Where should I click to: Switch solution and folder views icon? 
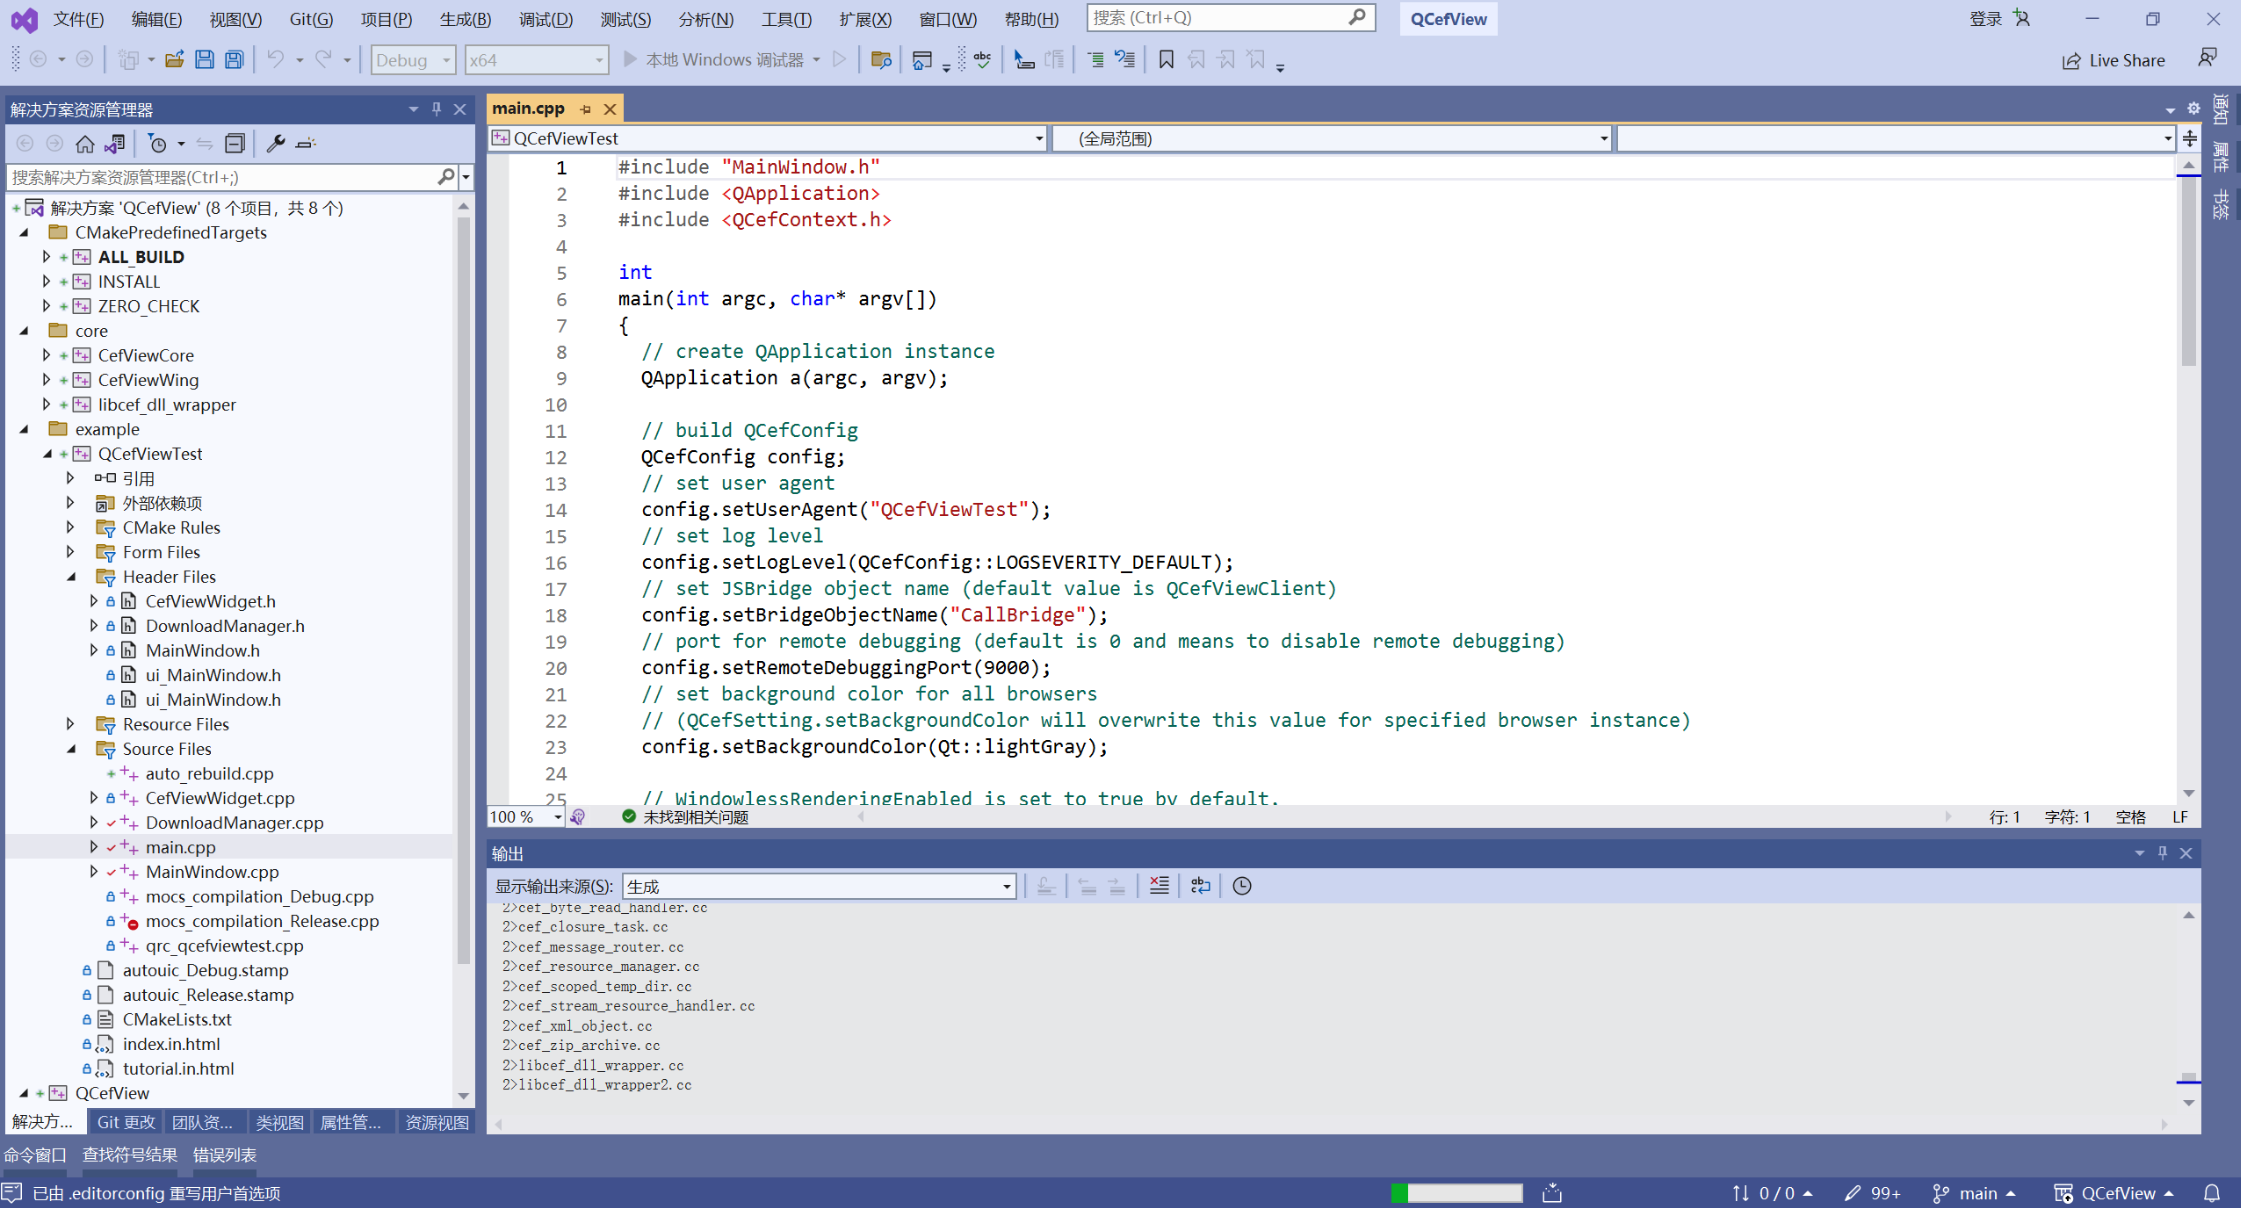tap(115, 144)
